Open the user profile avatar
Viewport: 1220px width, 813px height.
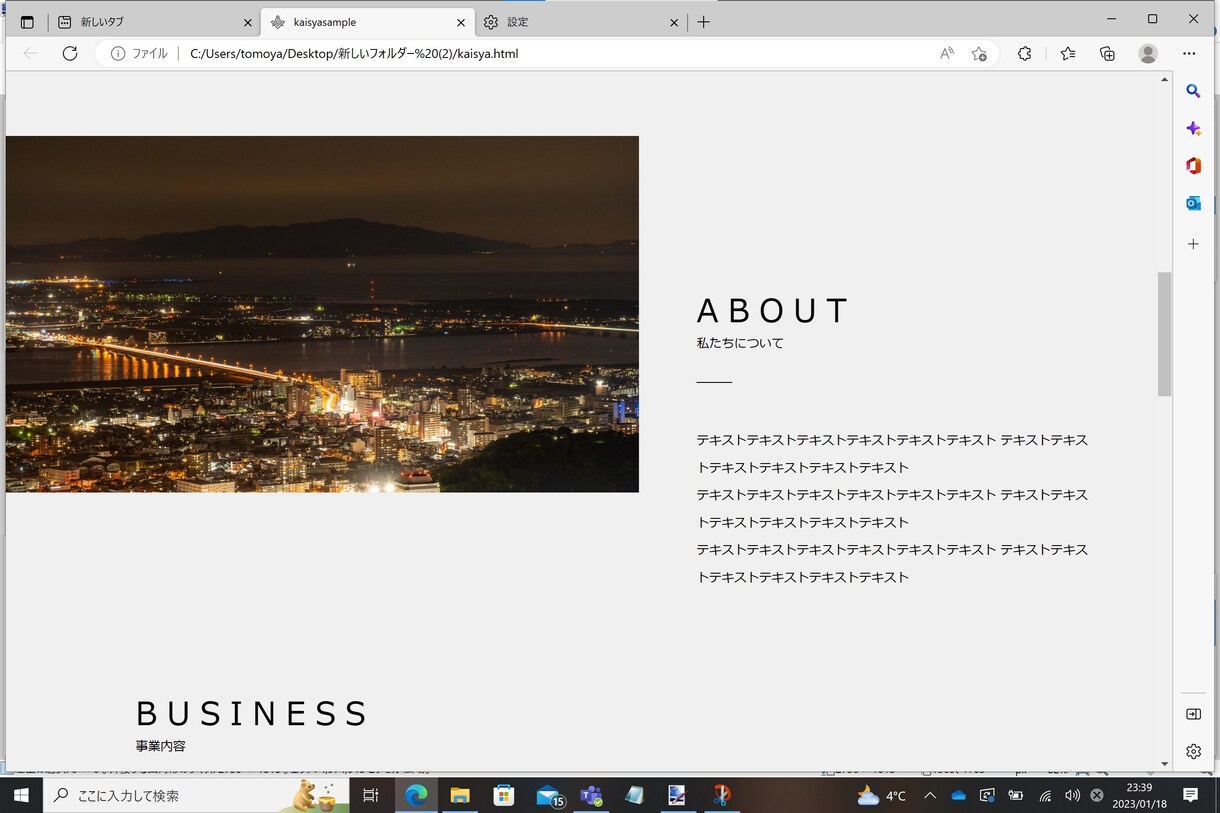point(1148,53)
